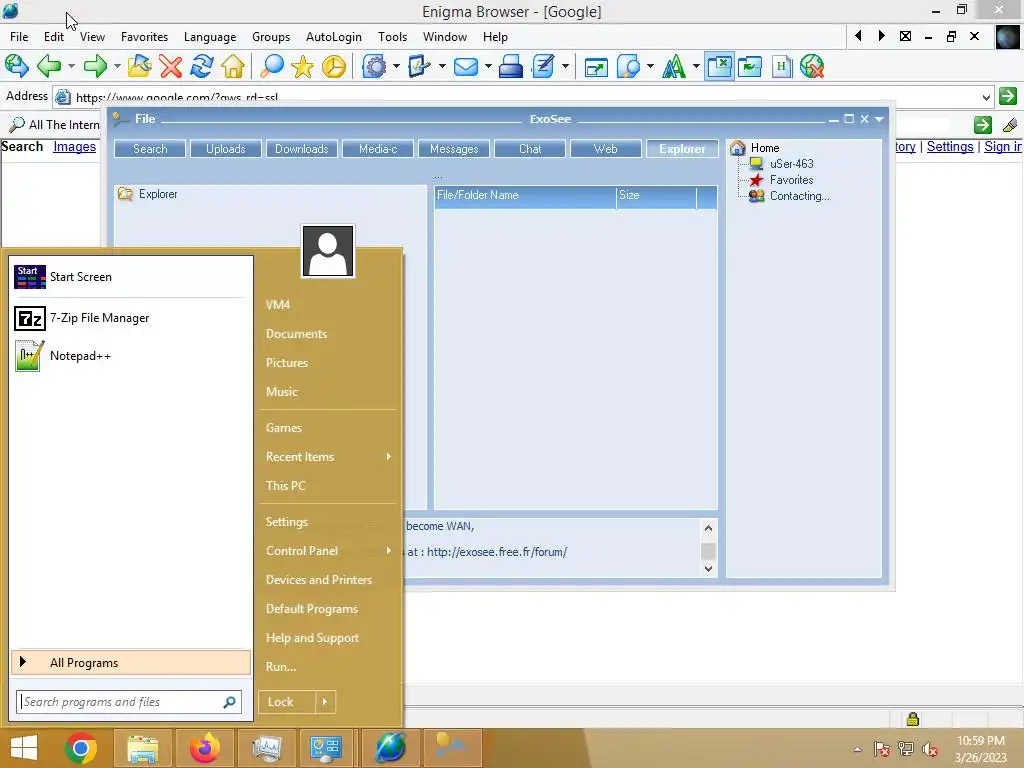Open Forward button history dropdown arrow

pos(117,66)
